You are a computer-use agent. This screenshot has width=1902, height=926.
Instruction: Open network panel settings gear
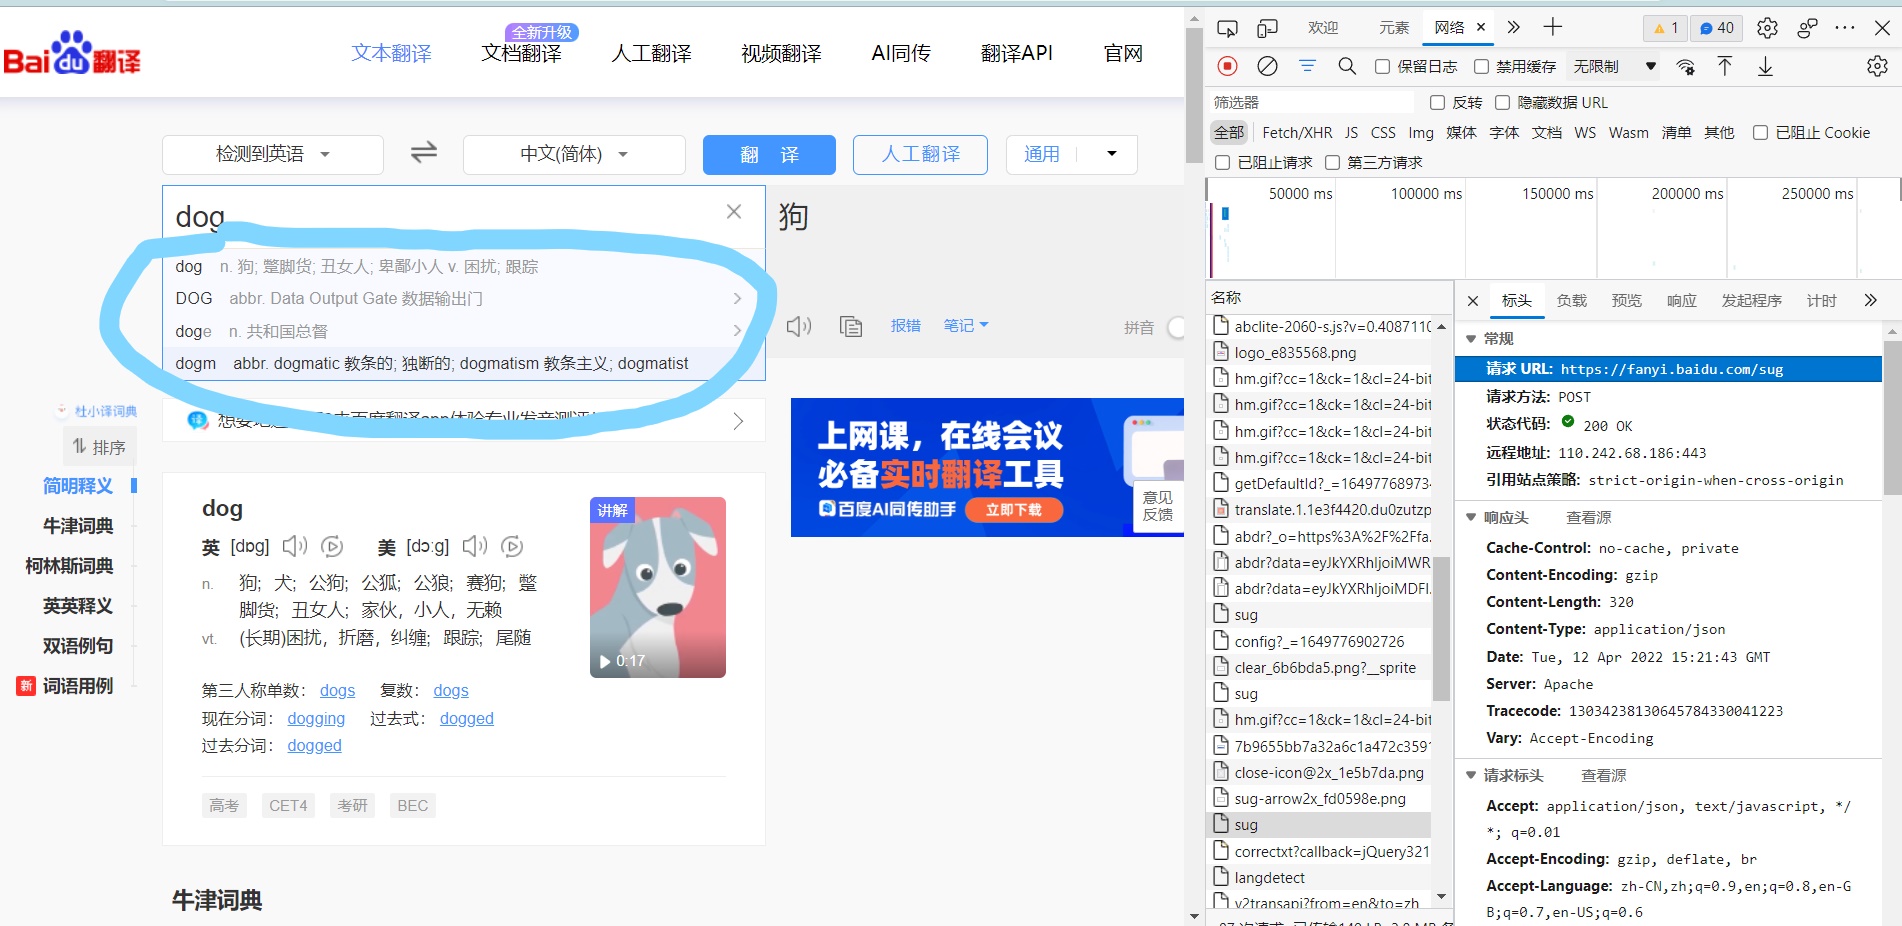coord(1877,66)
